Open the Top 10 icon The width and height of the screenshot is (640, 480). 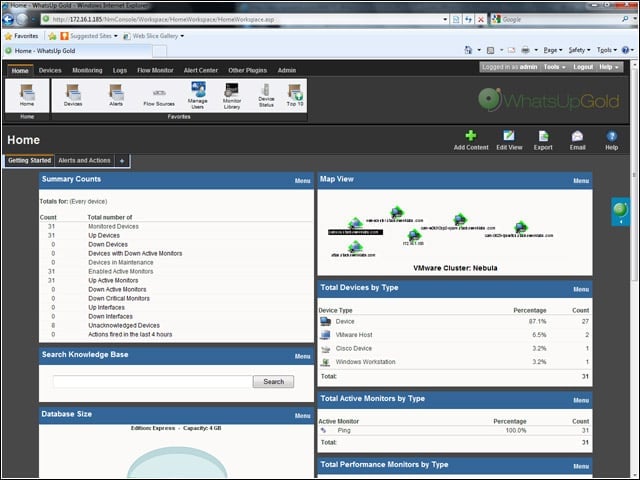(295, 95)
